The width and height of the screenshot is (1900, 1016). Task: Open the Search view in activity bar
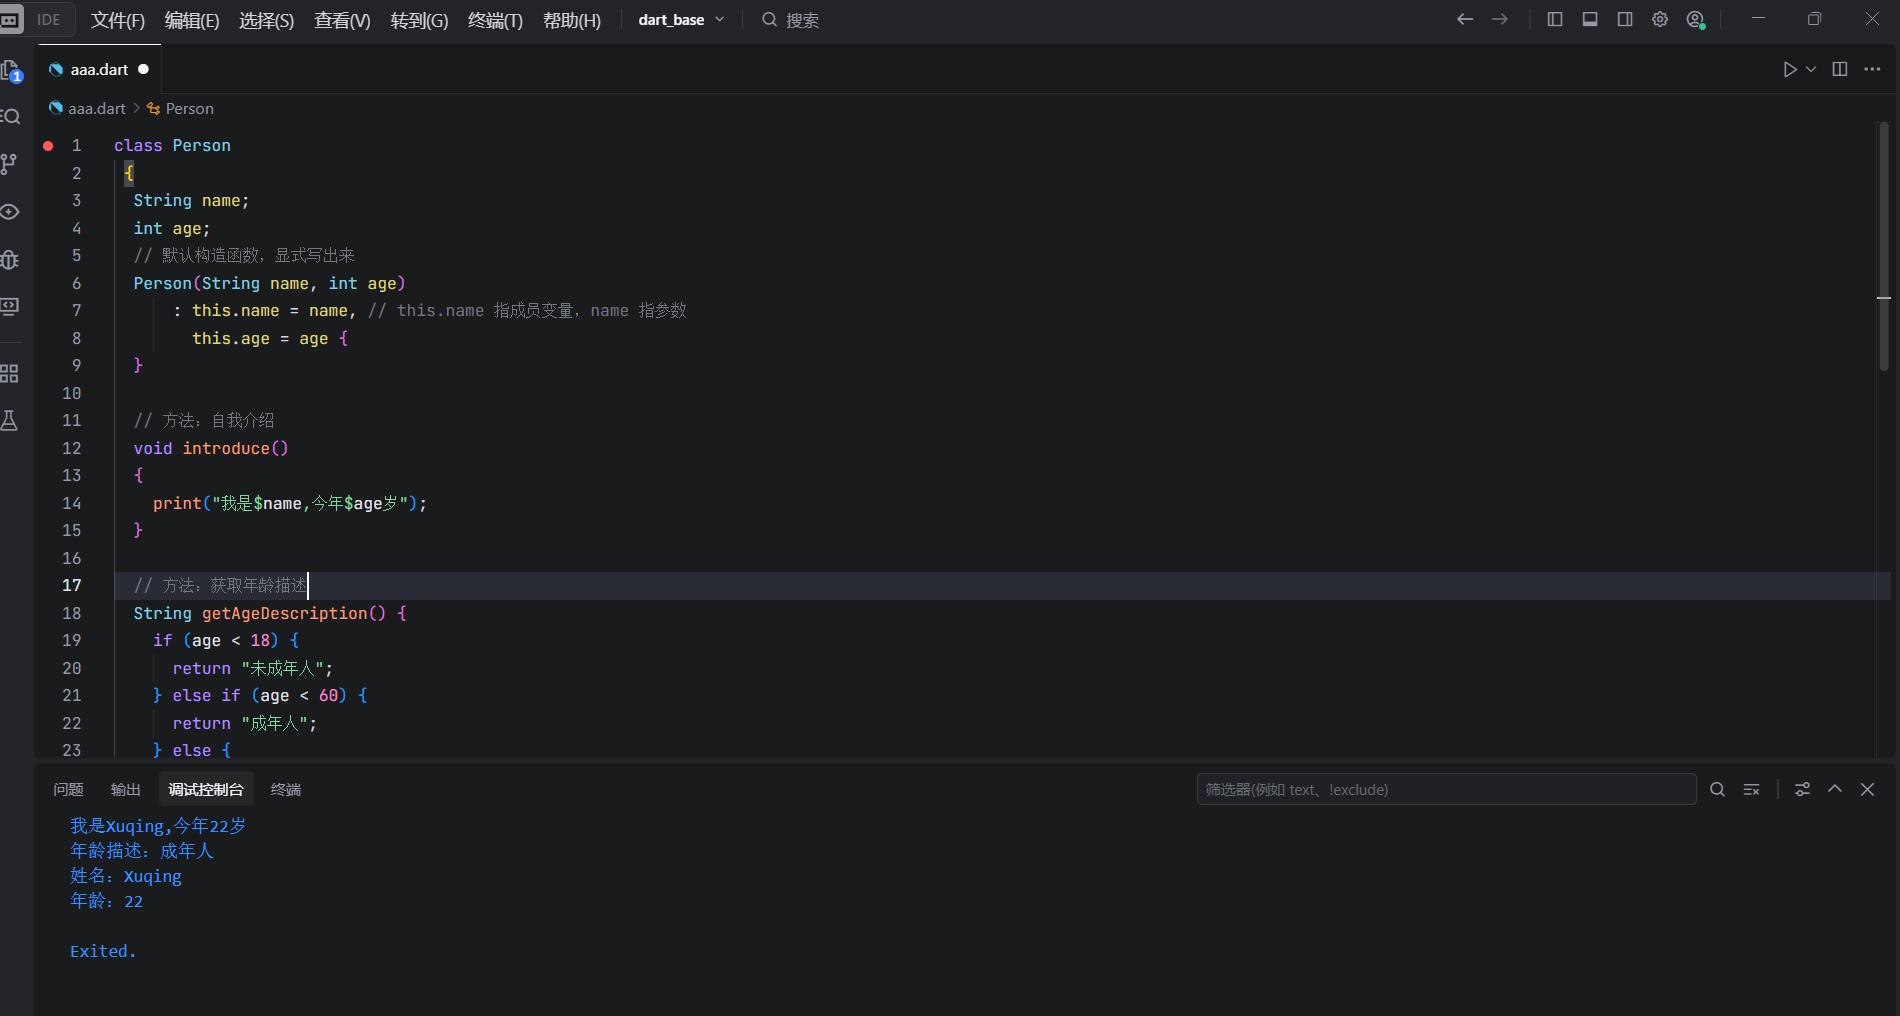[10, 117]
